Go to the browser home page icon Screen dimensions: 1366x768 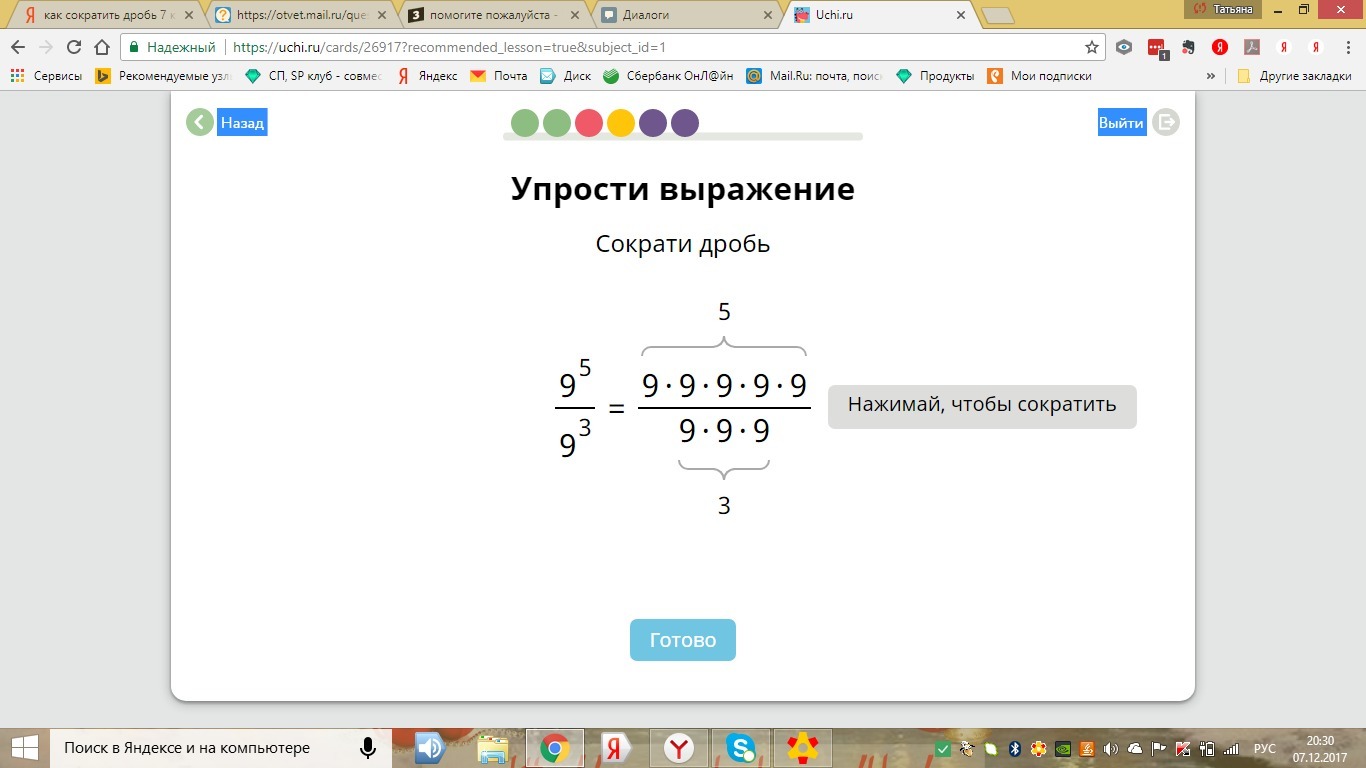pos(102,47)
